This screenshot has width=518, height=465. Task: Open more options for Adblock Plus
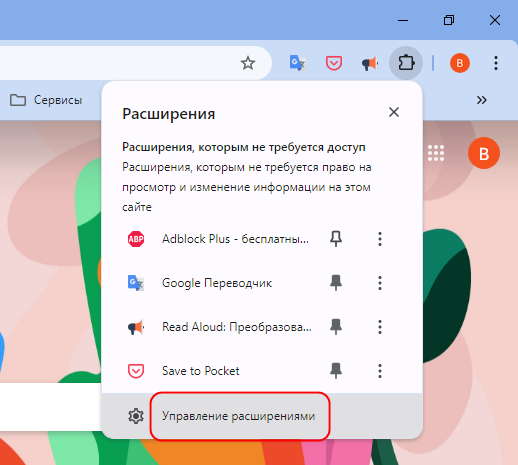coord(380,239)
